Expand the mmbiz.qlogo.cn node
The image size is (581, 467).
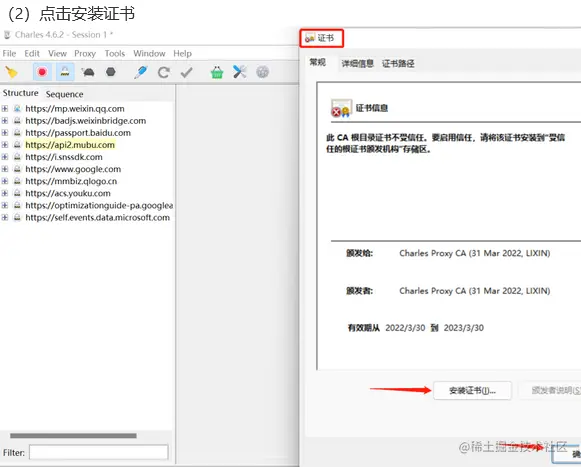4,181
